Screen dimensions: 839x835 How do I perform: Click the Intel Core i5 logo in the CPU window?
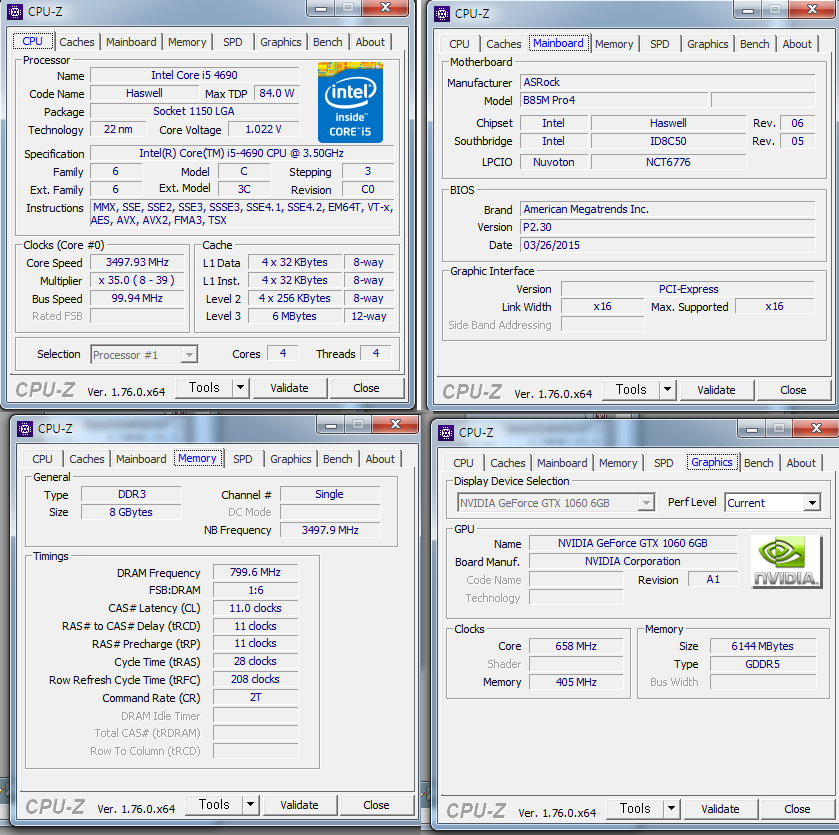(350, 102)
